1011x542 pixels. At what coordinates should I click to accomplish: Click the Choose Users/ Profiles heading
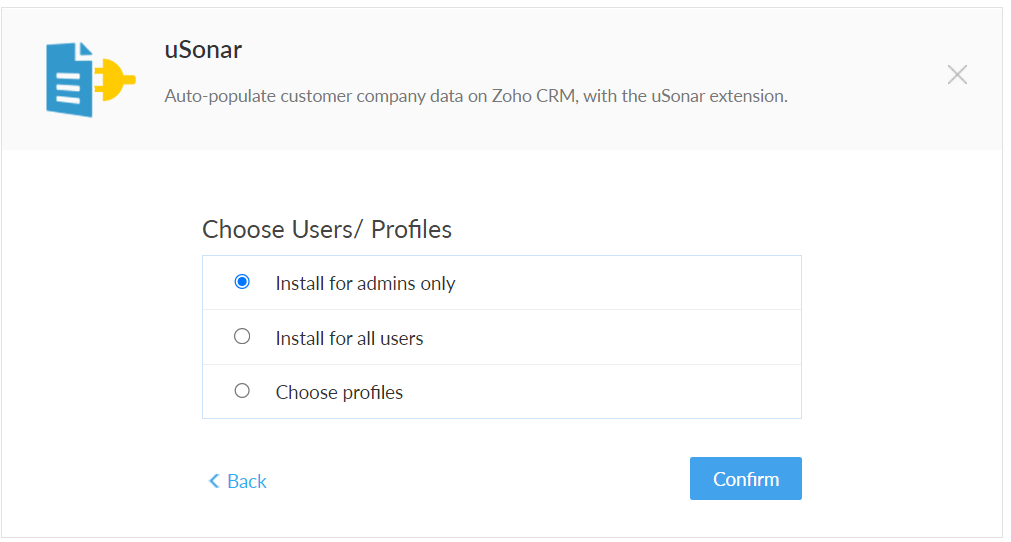(x=327, y=230)
